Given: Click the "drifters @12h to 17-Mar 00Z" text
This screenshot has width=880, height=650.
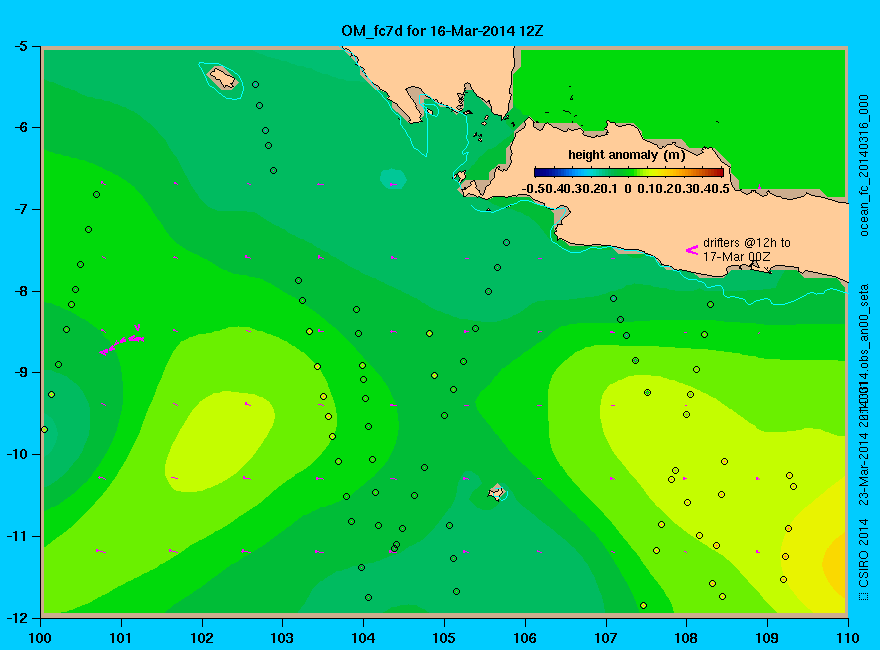Looking at the screenshot, I should click(747, 250).
